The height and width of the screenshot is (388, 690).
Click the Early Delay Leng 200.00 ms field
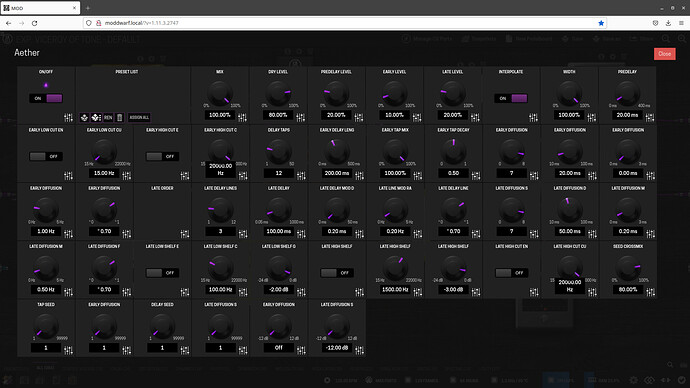[x=337, y=173]
